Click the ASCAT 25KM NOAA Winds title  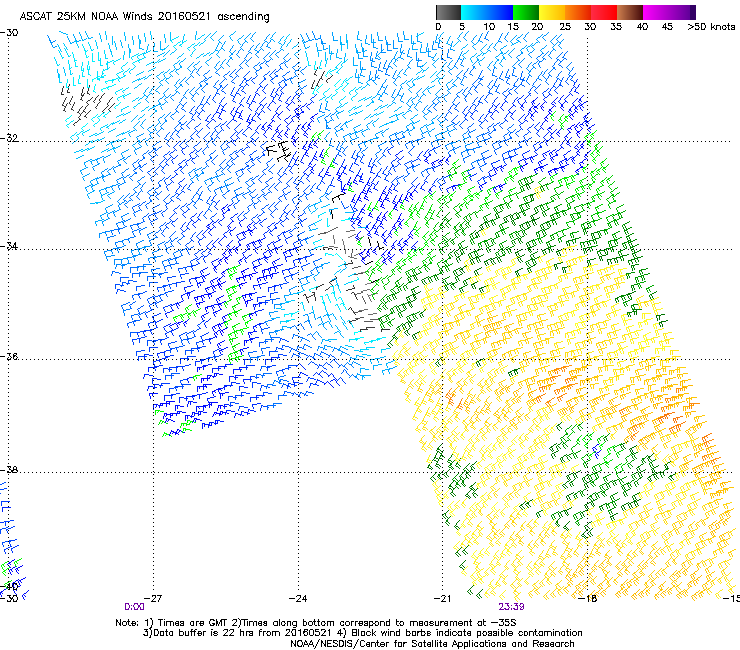point(144,16)
